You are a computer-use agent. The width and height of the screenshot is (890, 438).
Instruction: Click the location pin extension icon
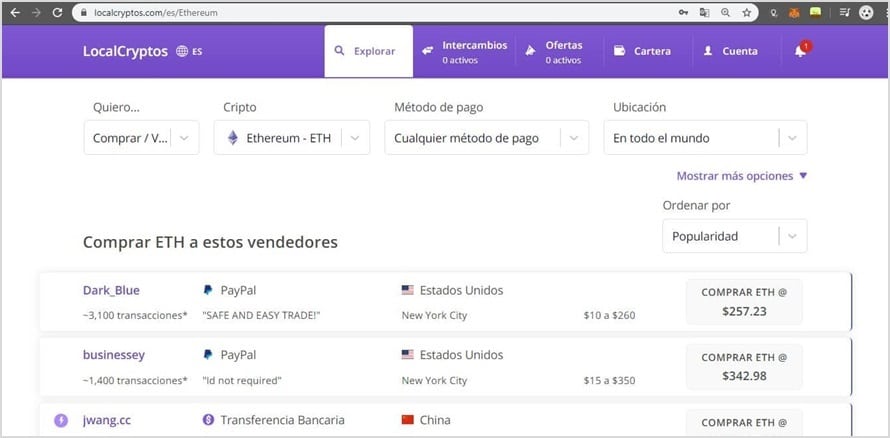tap(774, 12)
